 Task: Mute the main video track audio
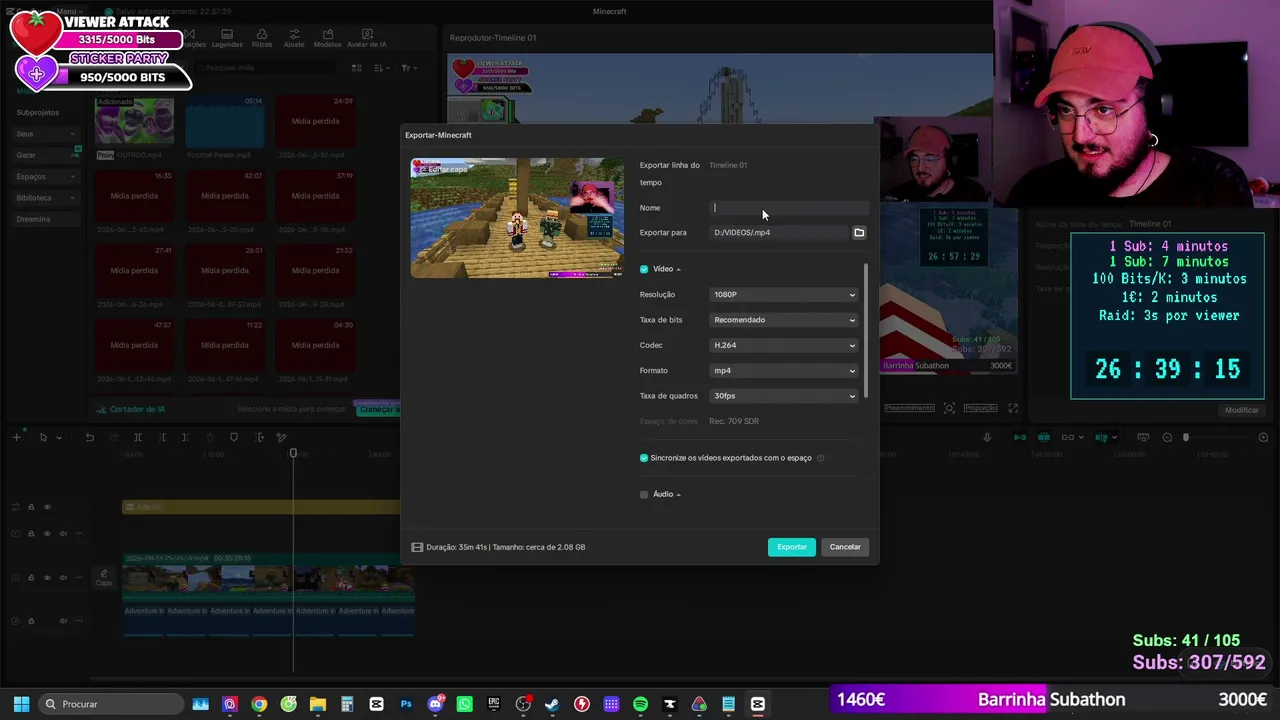tap(63, 577)
